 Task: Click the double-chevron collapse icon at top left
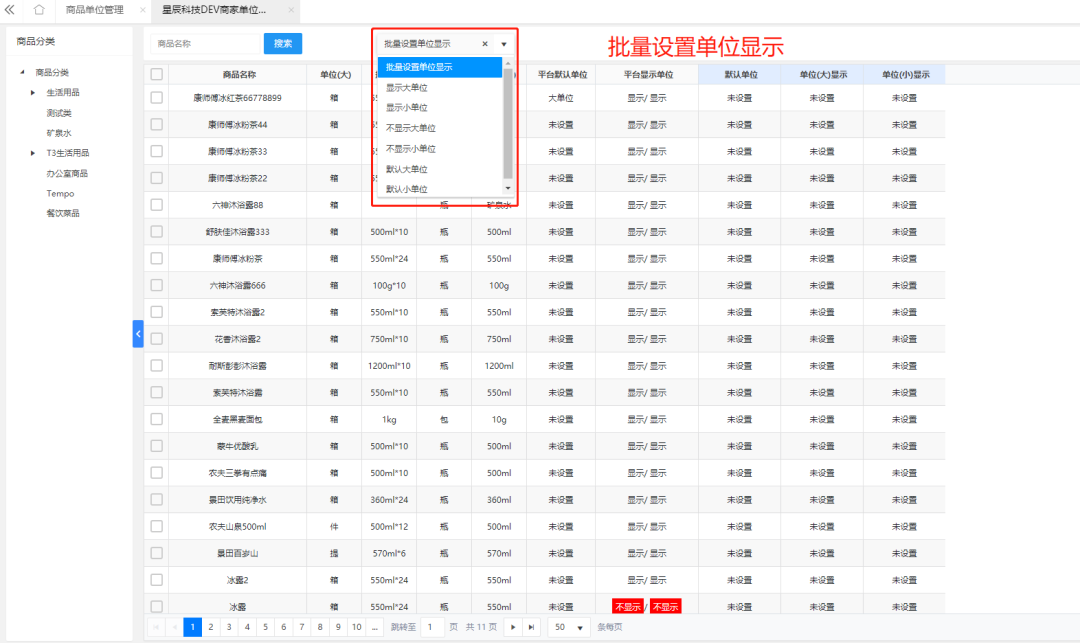tap(11, 10)
